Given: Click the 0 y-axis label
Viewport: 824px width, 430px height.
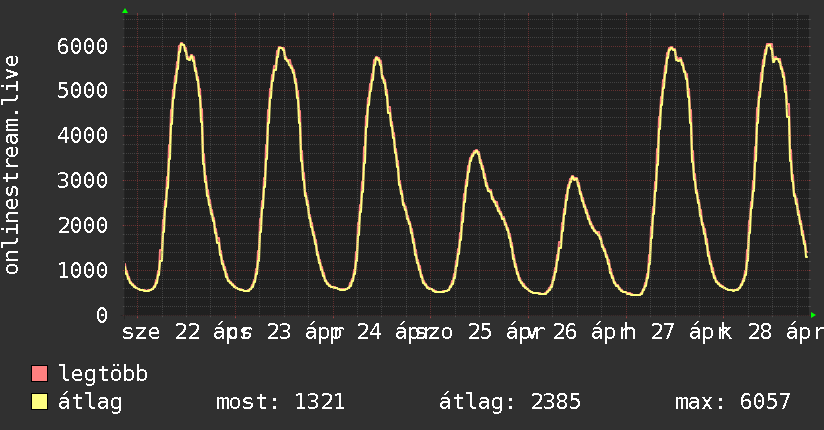Looking at the screenshot, I should coord(102,315).
